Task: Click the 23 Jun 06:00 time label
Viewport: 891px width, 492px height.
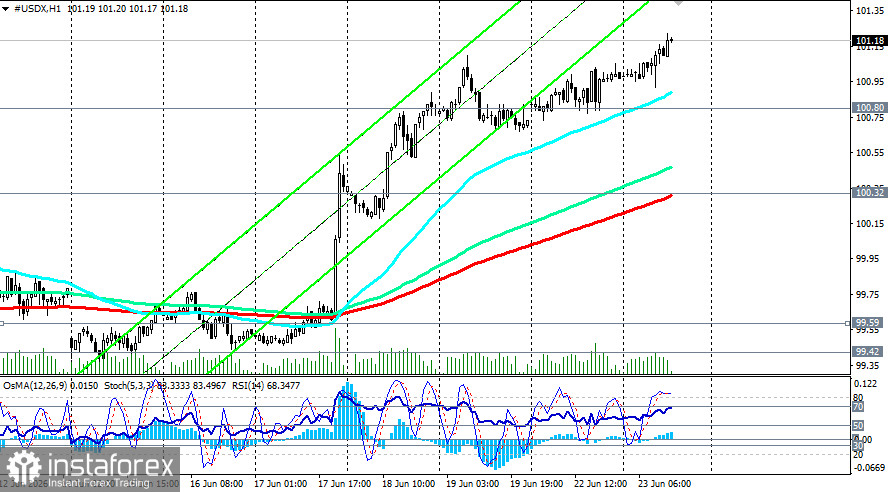Action: 665,484
